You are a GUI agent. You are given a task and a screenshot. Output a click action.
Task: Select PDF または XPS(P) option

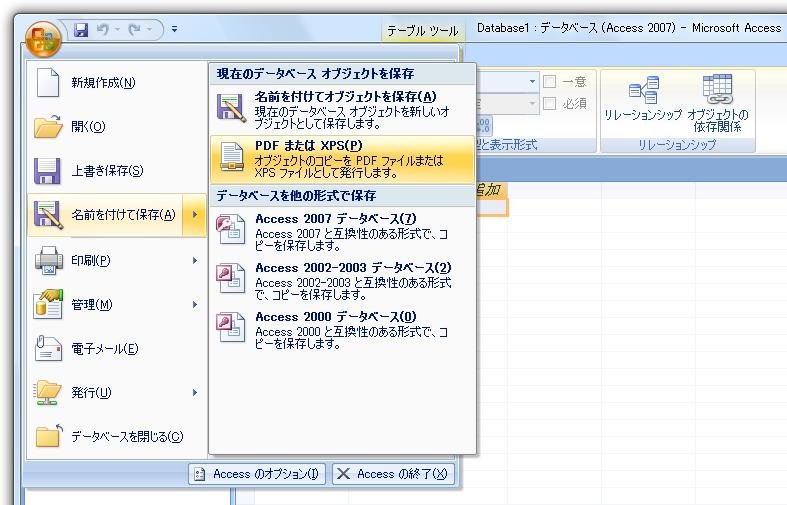pos(342,159)
